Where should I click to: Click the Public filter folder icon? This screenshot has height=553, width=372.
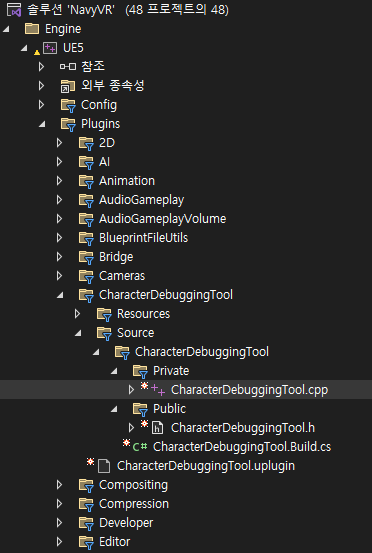(x=140, y=410)
